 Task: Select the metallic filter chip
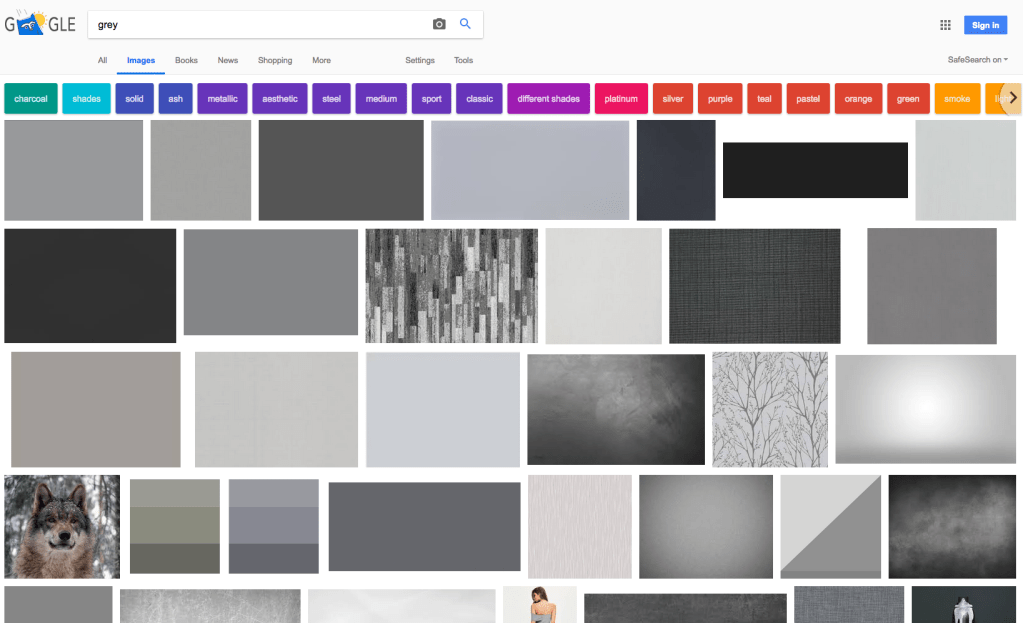point(222,98)
